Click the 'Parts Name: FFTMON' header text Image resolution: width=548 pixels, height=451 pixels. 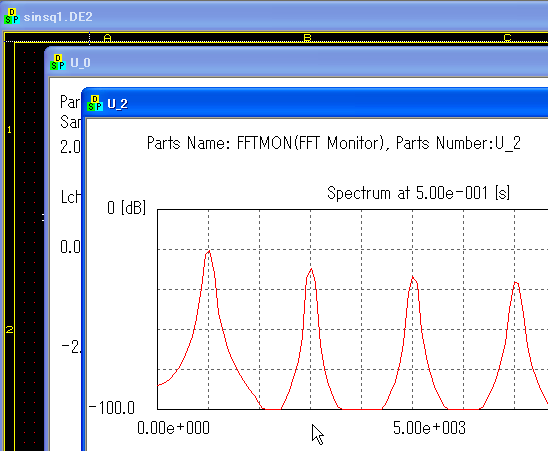(x=334, y=143)
